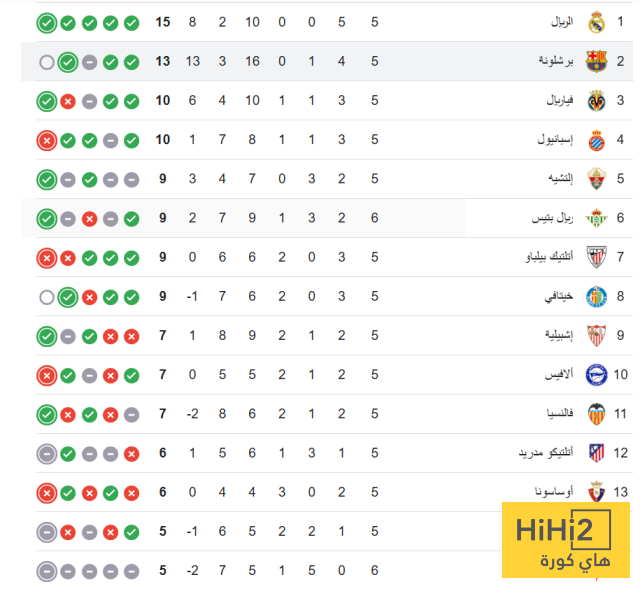Click the Valencia bat crest
640x589 pixels.
596,413
